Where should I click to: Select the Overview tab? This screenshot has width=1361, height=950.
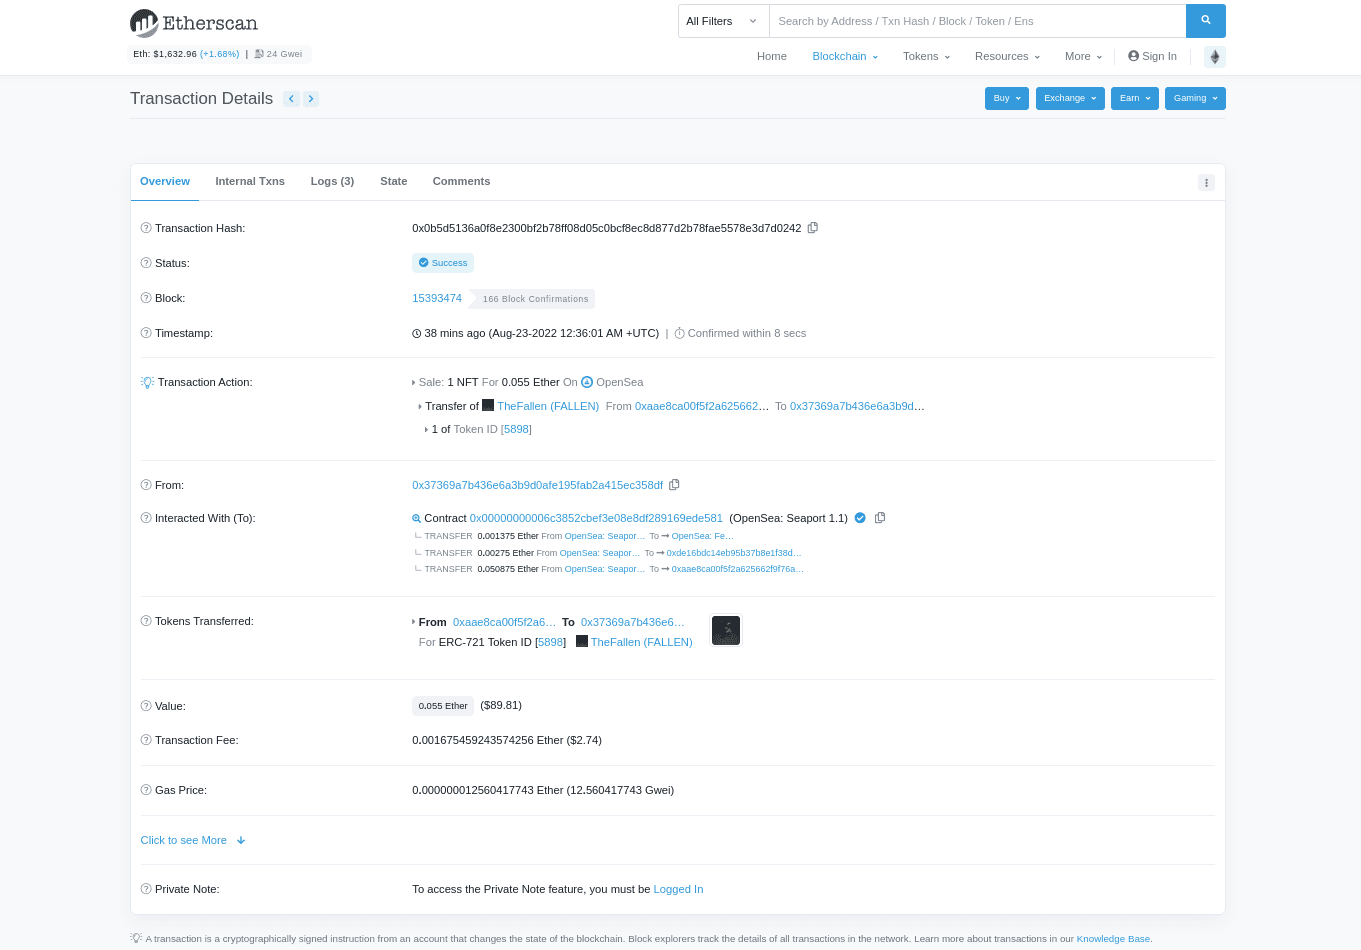[165, 181]
